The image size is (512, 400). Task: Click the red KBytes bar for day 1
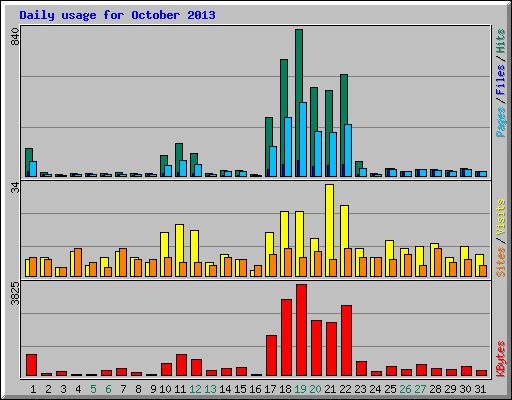[x=31, y=365]
